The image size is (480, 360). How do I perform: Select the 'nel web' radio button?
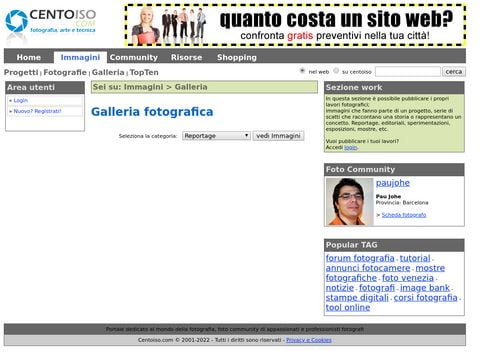[x=302, y=71]
